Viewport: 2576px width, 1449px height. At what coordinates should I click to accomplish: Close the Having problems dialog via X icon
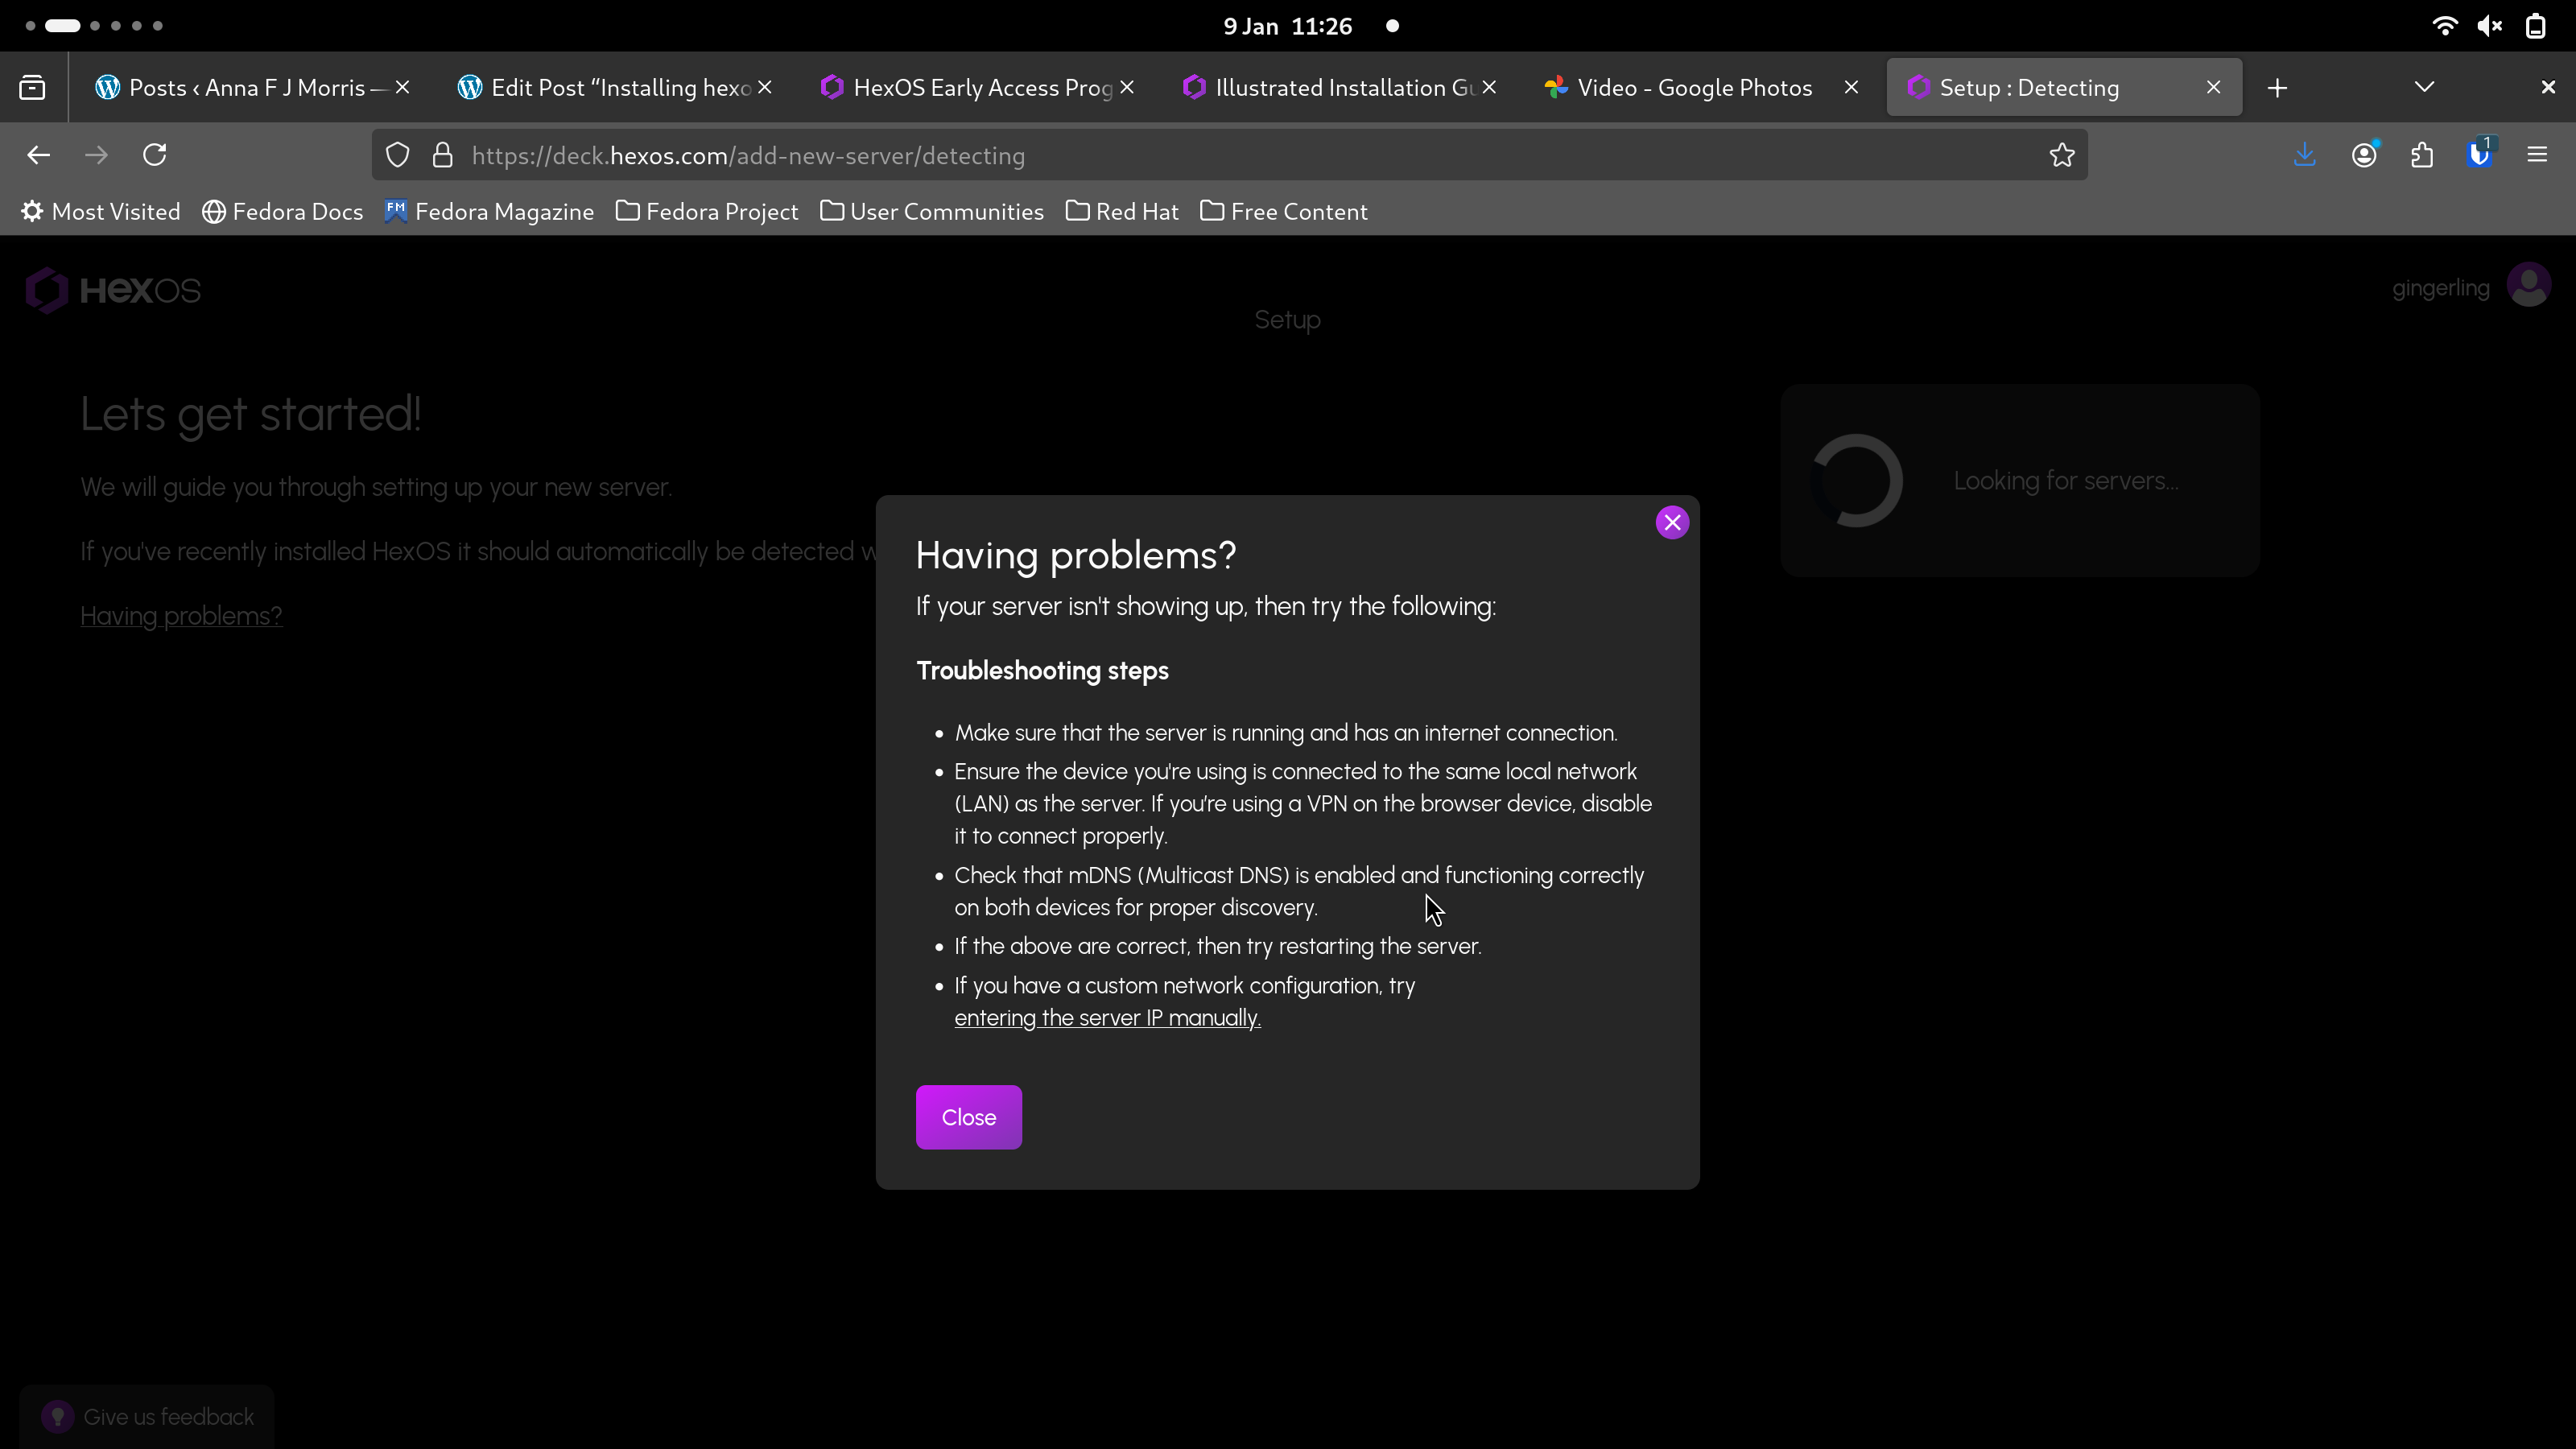1672,522
